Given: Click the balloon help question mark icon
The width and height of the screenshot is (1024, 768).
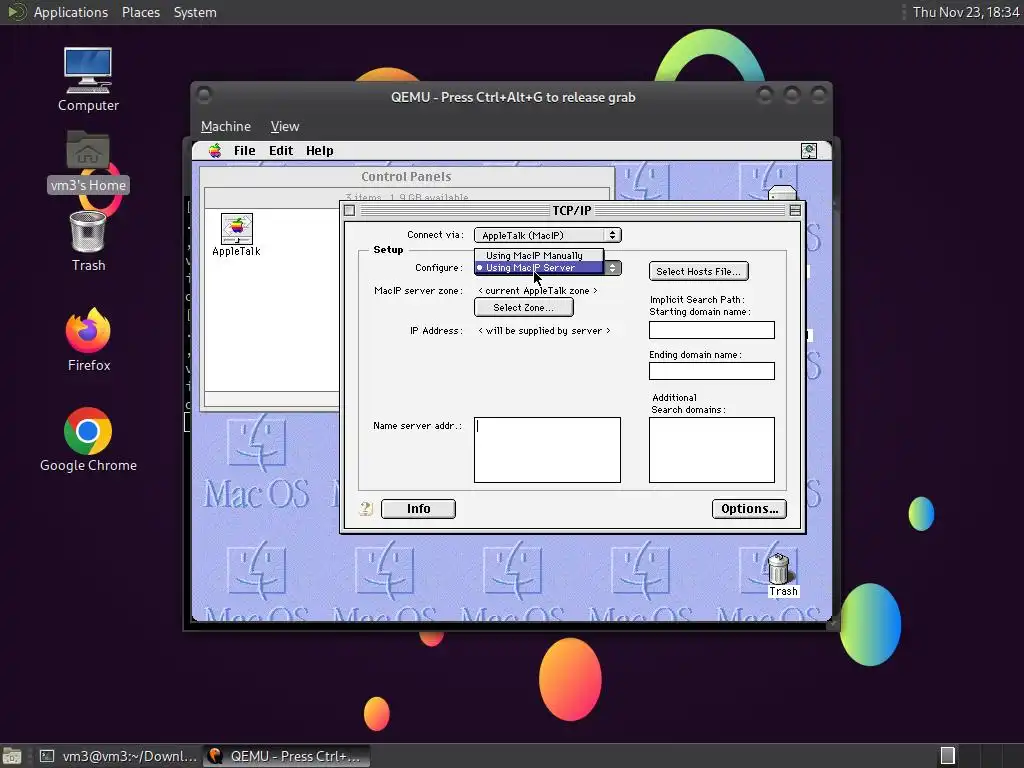Looking at the screenshot, I should [366, 508].
